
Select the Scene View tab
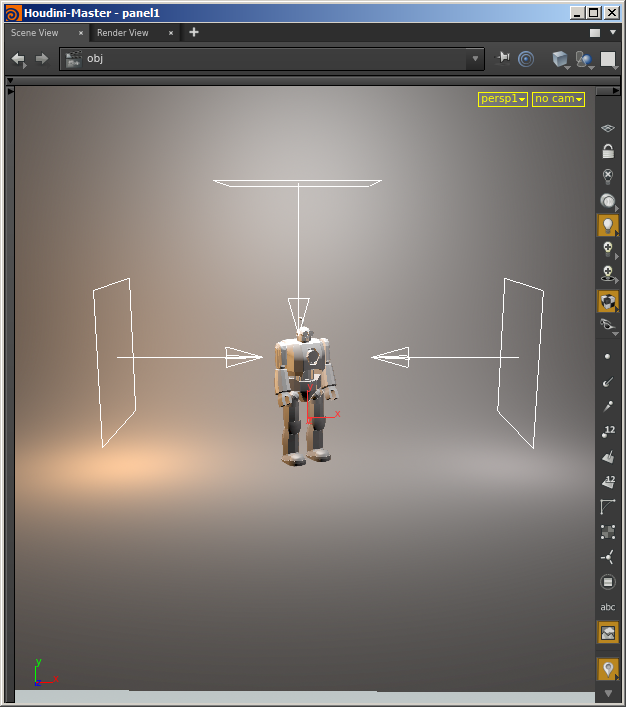tap(35, 33)
